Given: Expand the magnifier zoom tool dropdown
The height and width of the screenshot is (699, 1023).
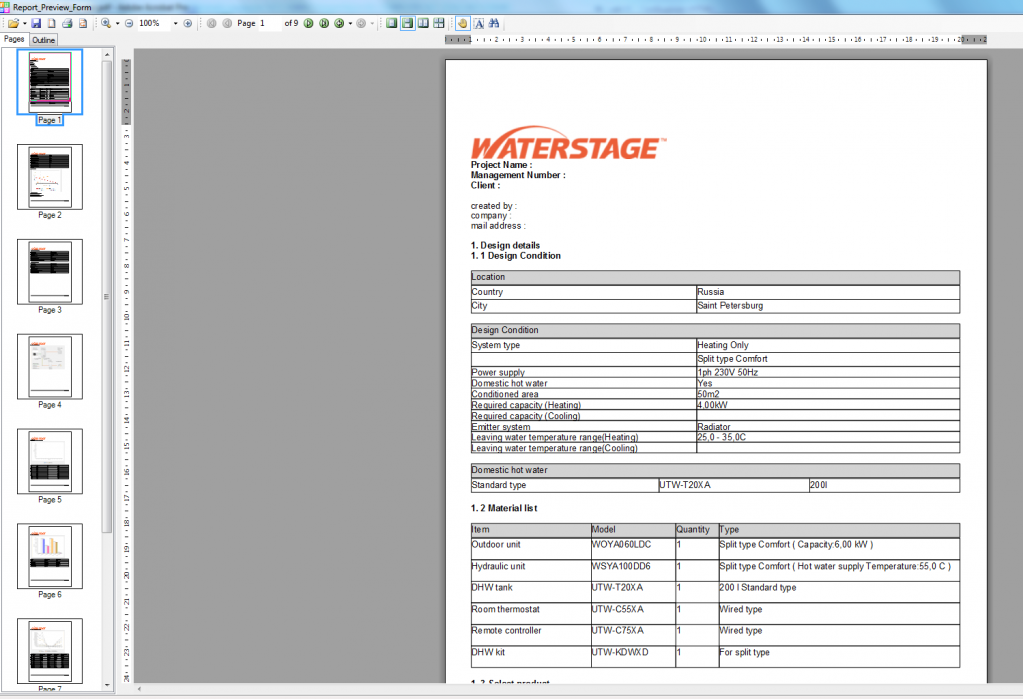Looking at the screenshot, I should tap(117, 23).
